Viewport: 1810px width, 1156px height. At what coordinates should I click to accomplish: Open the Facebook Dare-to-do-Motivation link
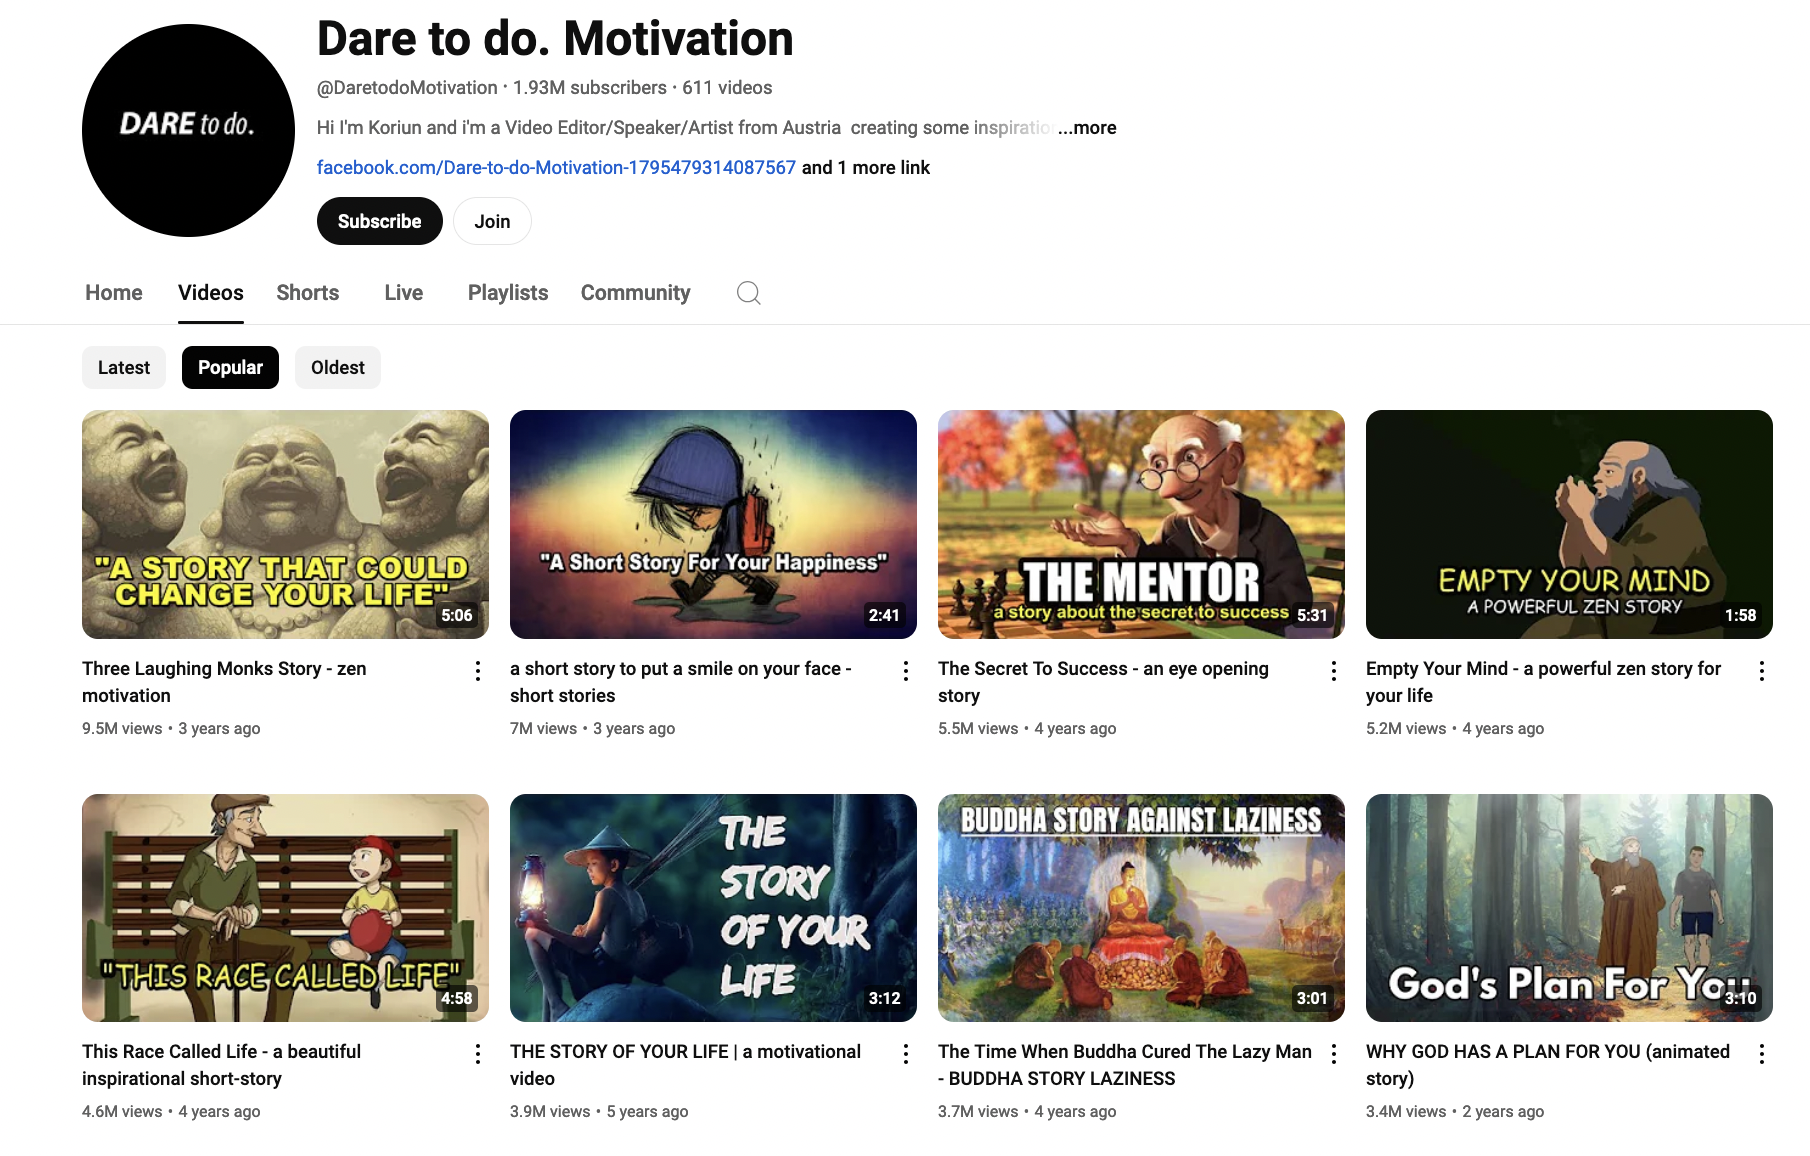click(556, 168)
